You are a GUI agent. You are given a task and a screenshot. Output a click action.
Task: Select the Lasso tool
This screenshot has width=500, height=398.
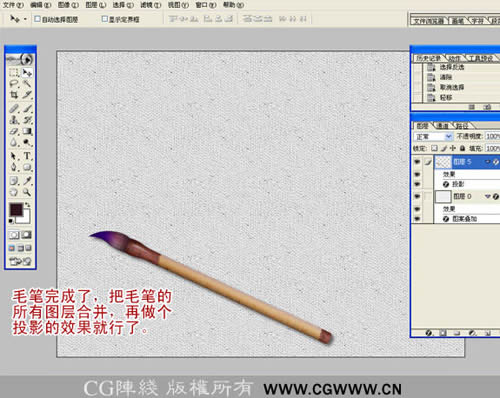(14, 84)
